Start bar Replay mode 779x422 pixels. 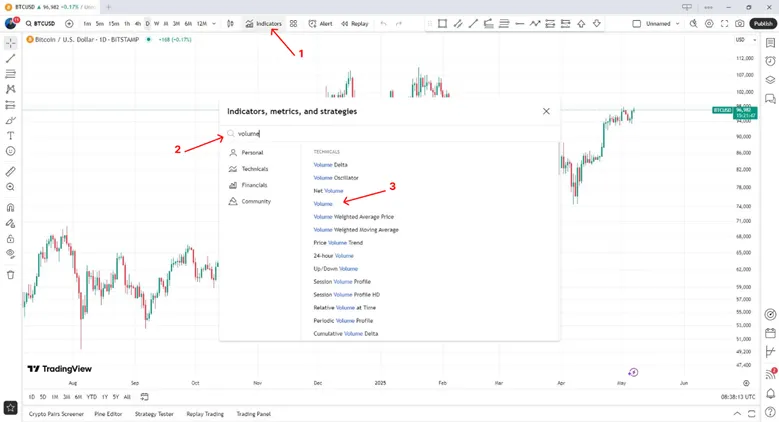(355, 23)
